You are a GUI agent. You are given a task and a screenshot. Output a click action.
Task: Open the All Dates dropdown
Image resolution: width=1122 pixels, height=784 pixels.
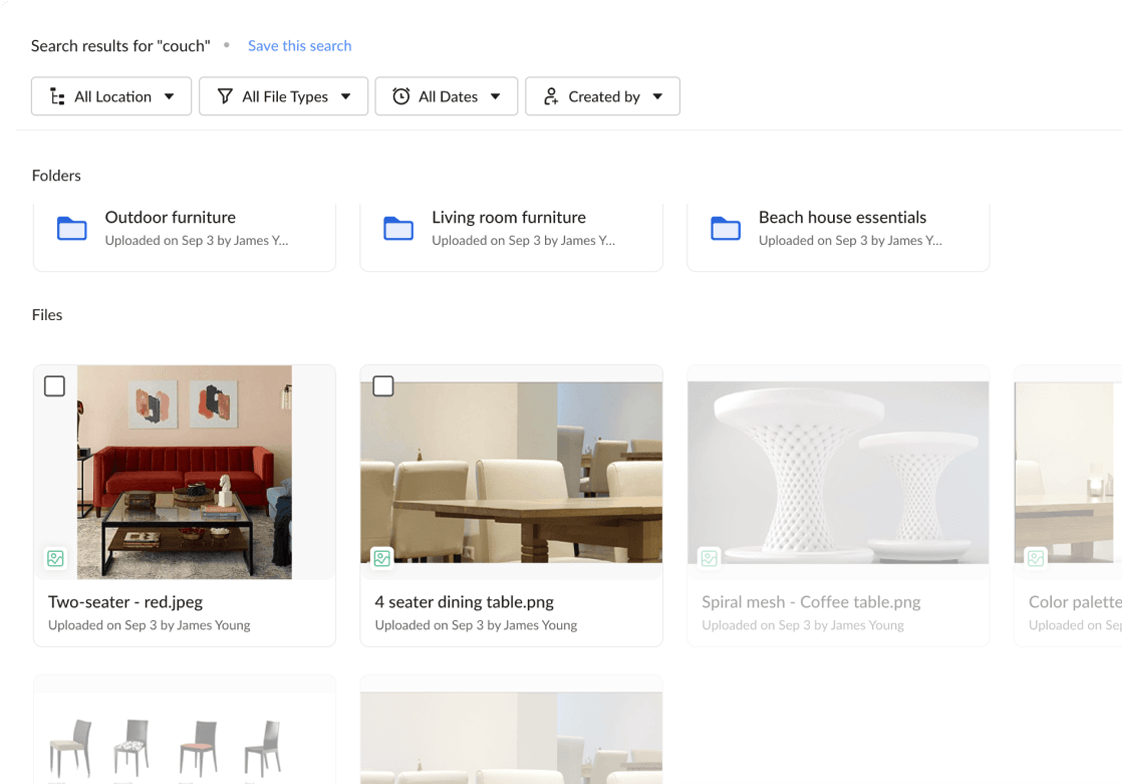tap(496, 96)
